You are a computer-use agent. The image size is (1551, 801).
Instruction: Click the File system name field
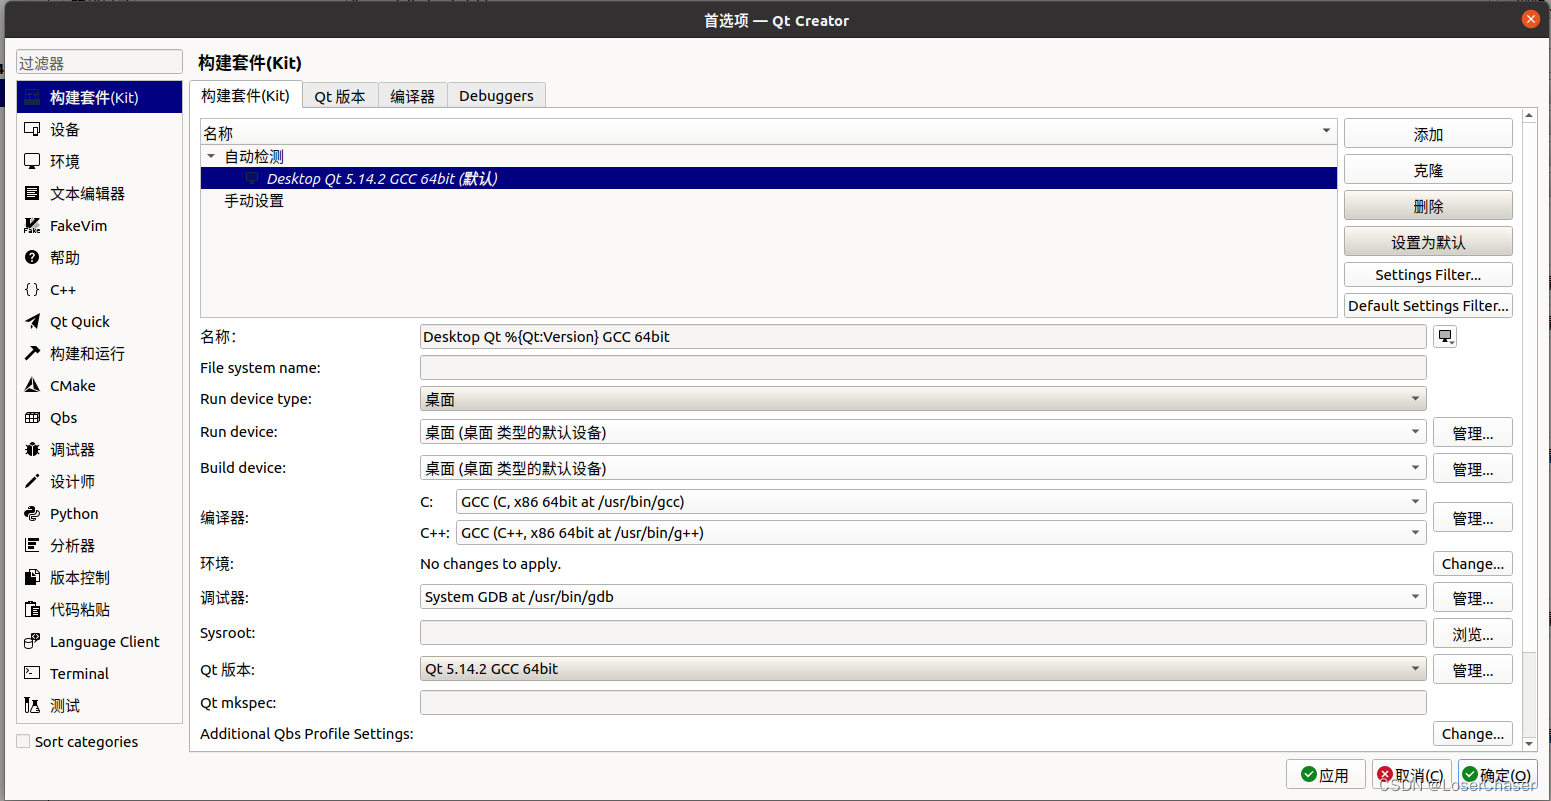point(923,368)
